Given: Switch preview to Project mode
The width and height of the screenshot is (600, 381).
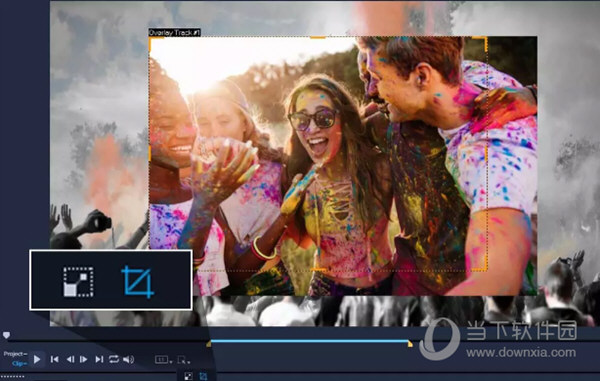Looking at the screenshot, I should pyautogui.click(x=15, y=354).
